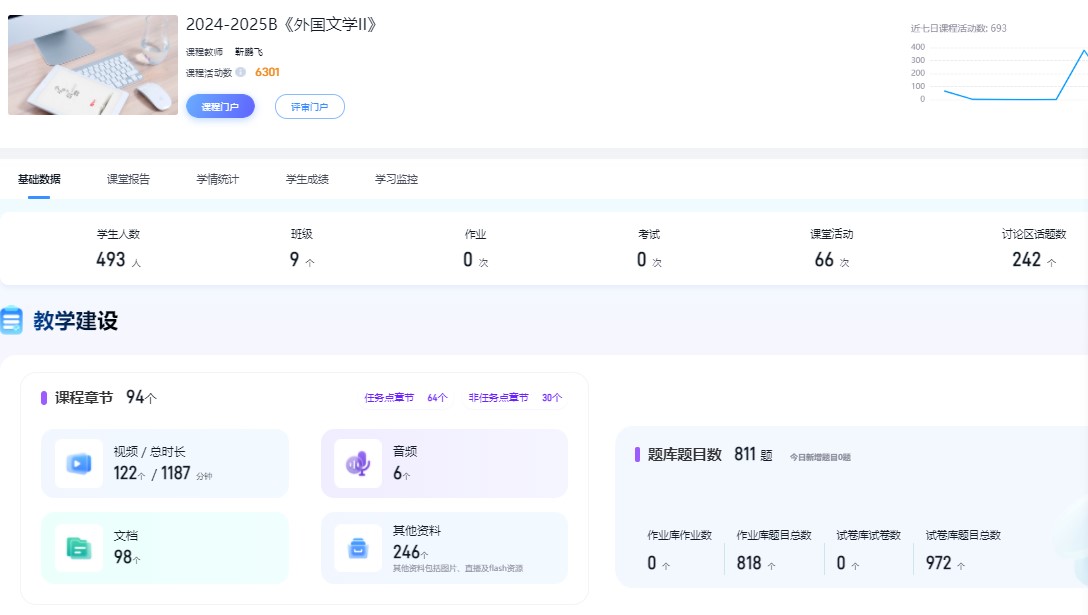Click the course cover thumbnail image
Image resolution: width=1088 pixels, height=615 pixels.
(93, 65)
